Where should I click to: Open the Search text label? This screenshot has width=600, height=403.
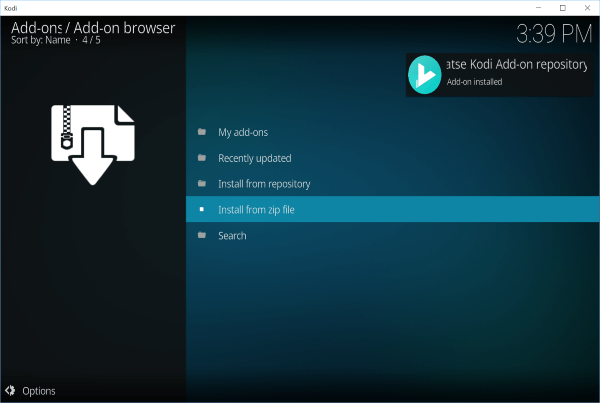[x=232, y=236]
